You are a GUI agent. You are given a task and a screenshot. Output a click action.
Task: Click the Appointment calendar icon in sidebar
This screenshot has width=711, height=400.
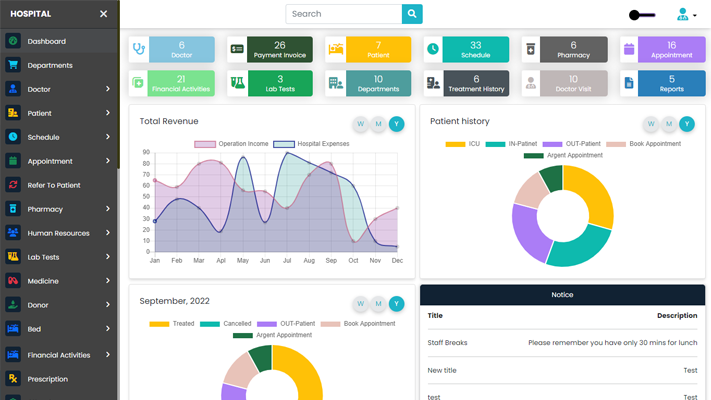(x=13, y=161)
